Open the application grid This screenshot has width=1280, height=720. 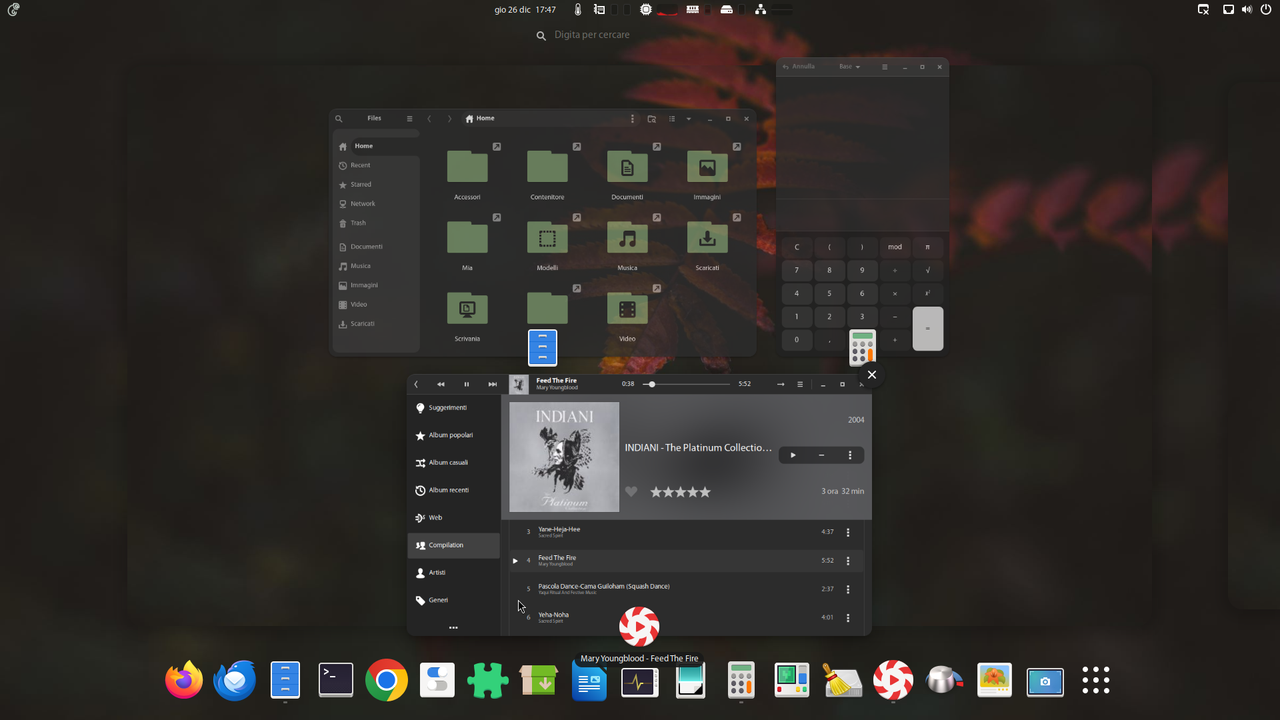point(1096,680)
